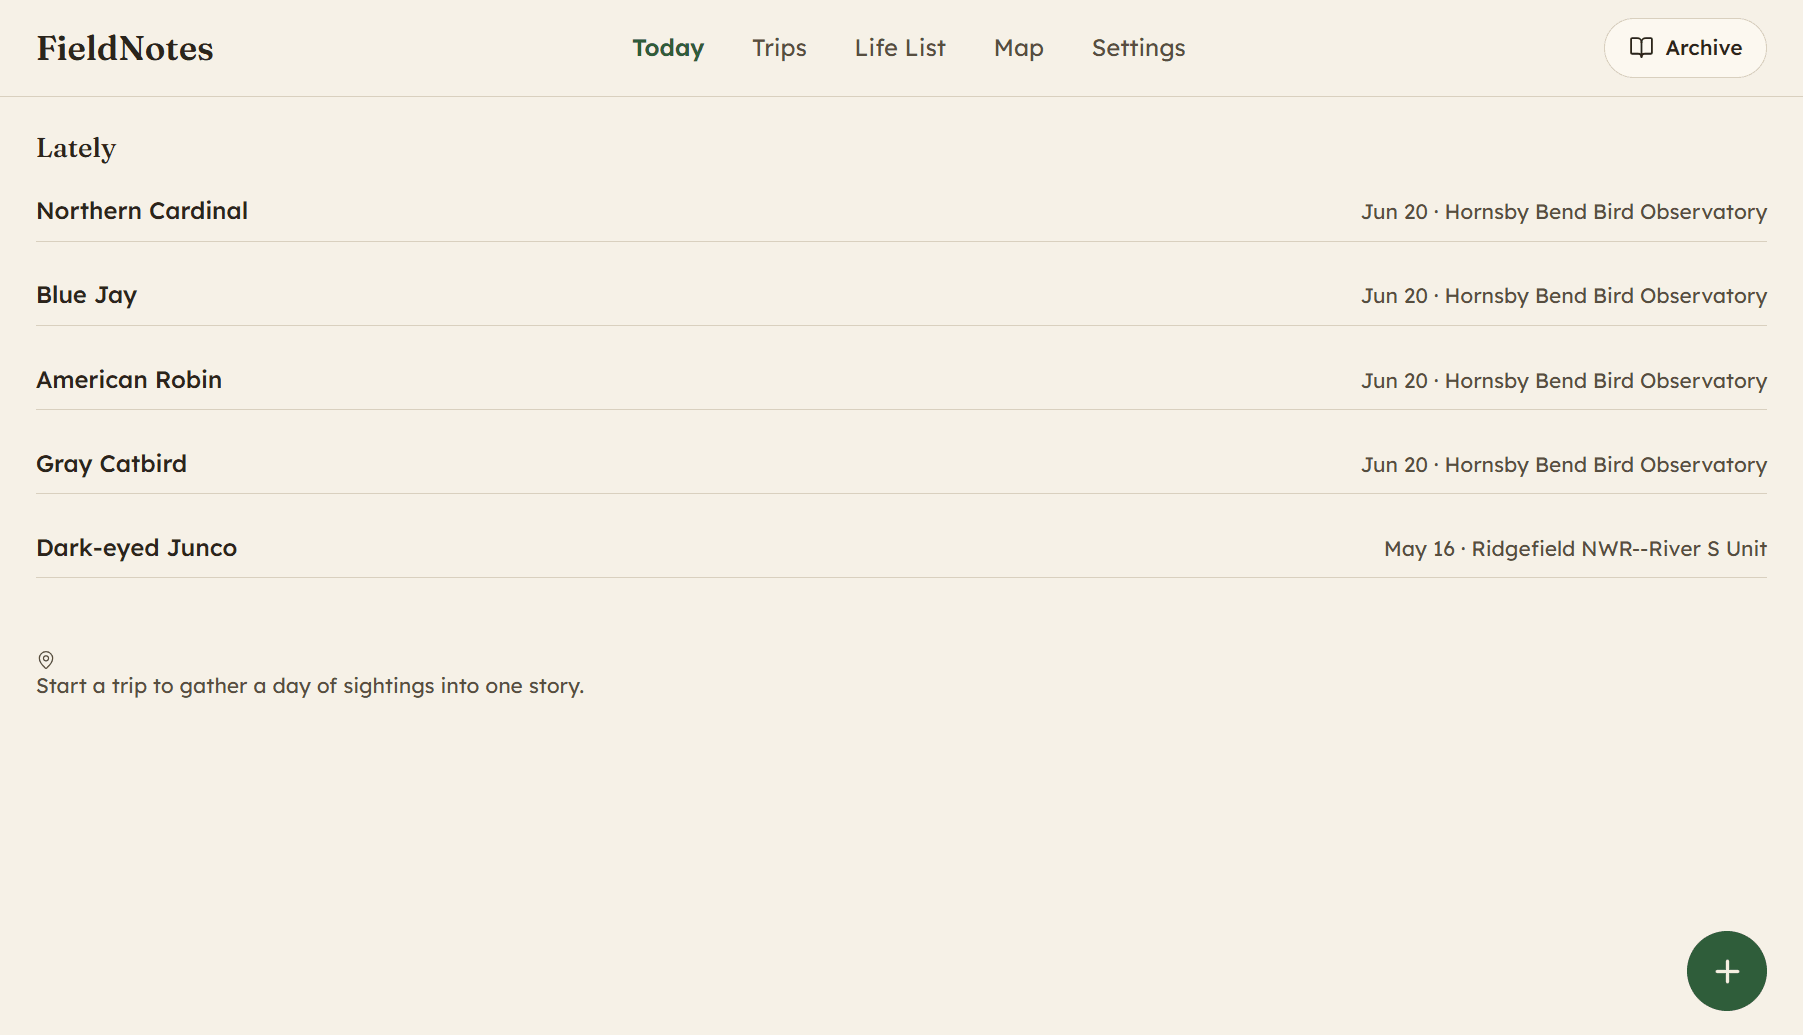
Task: Select the American Robin entry
Action: point(901,380)
